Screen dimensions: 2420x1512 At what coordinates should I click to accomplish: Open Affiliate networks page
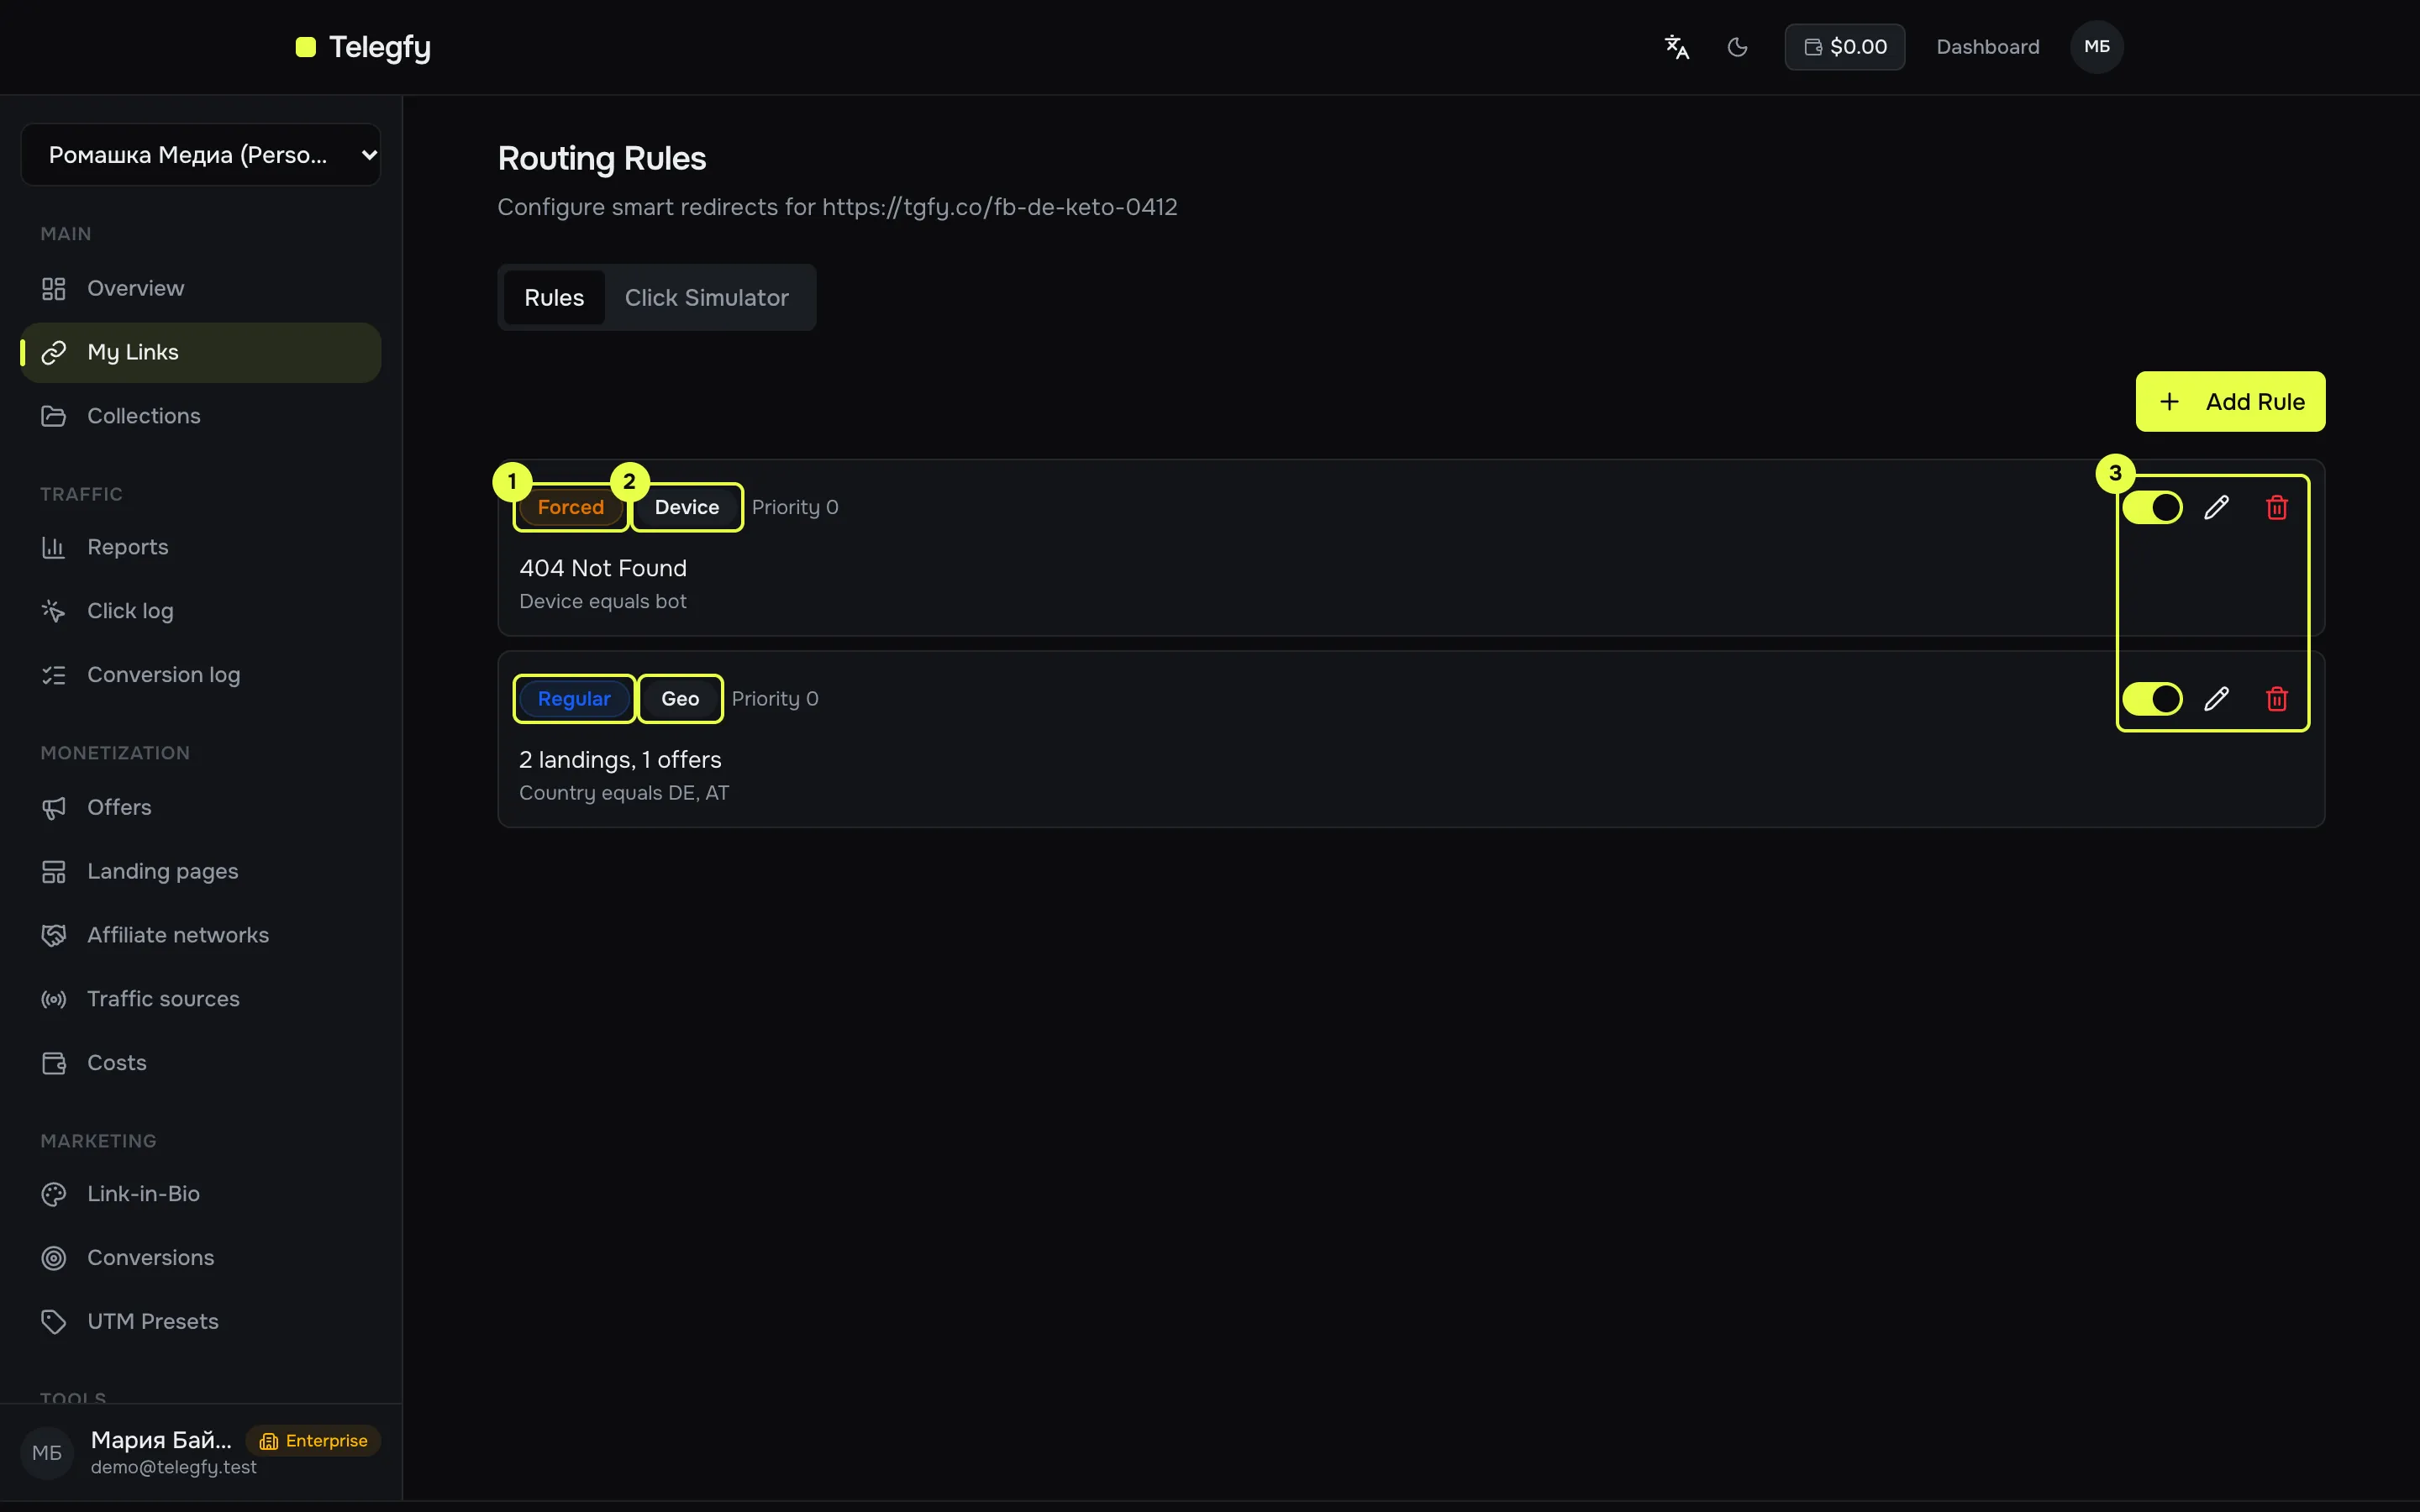(201, 935)
